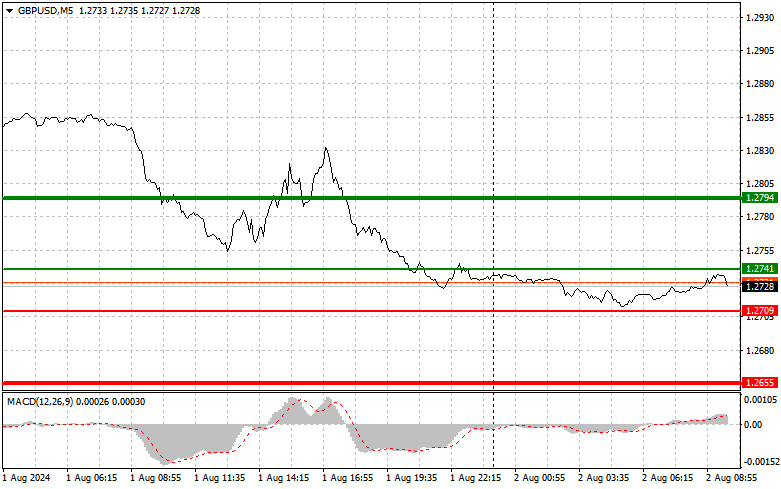Select the 1 Aug 2024 time label
Image resolution: width=781 pixels, height=489 pixels.
[x=27, y=478]
